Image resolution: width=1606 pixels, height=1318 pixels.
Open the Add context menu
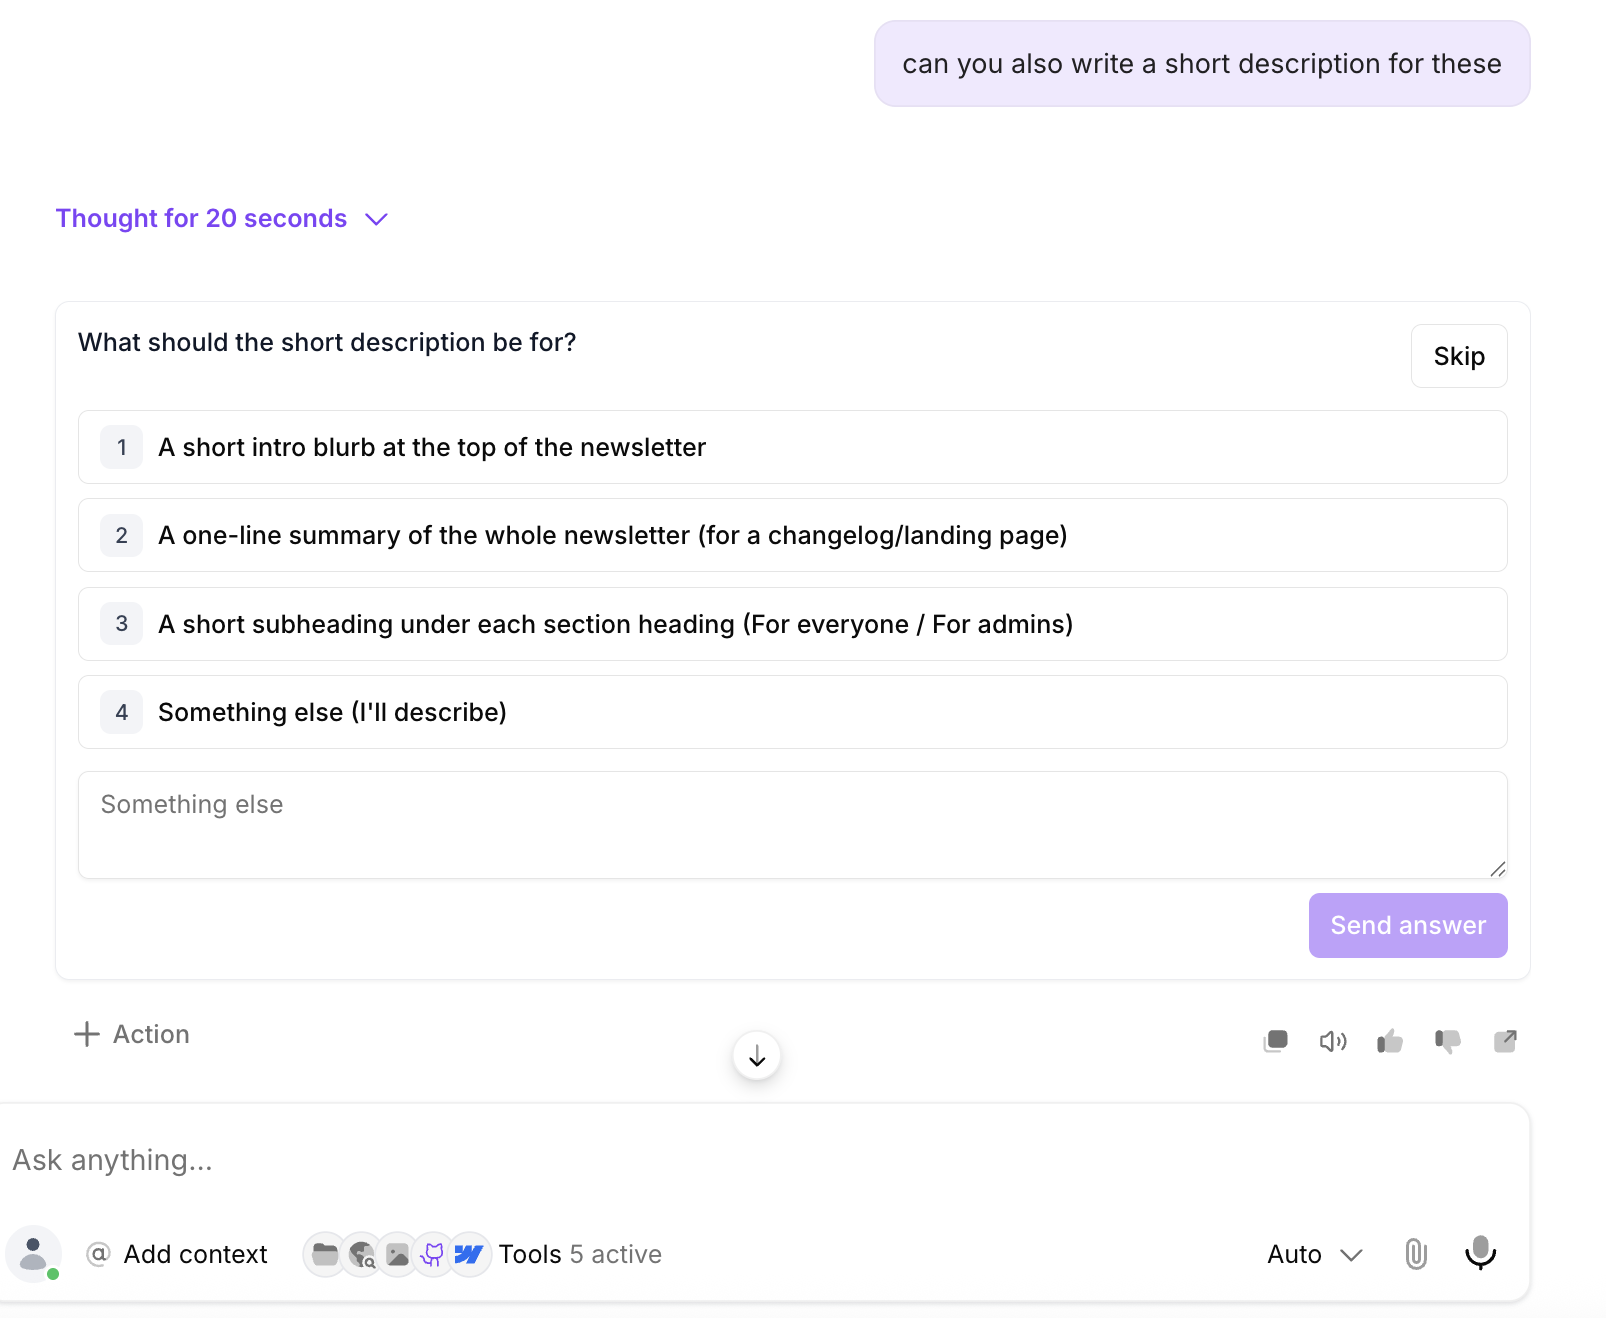coord(178,1254)
